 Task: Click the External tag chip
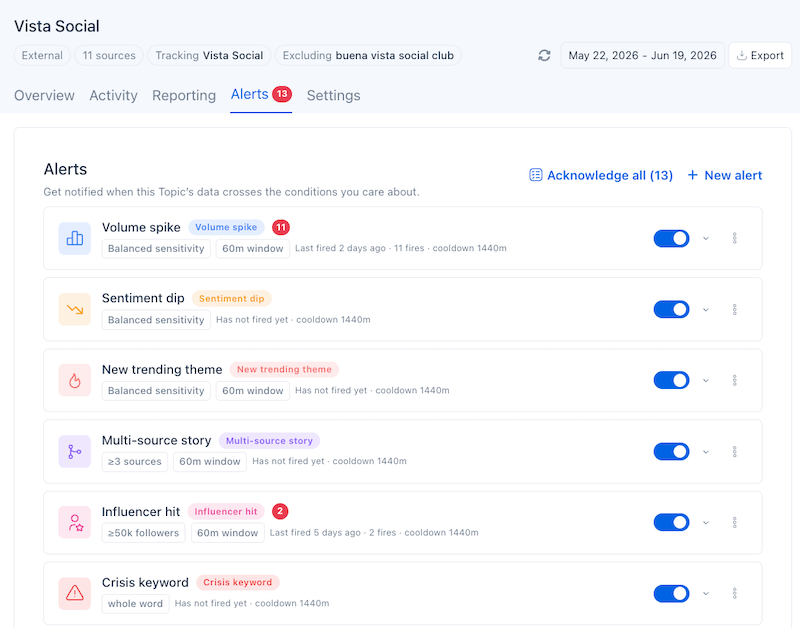[x=42, y=55]
